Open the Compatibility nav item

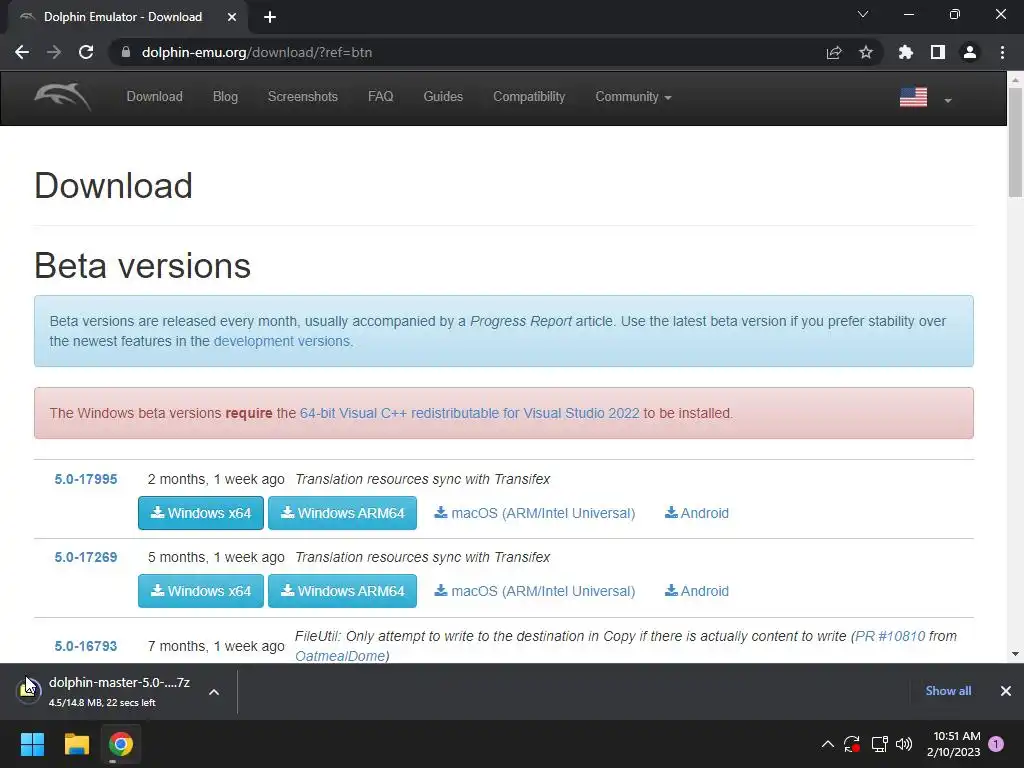[529, 97]
